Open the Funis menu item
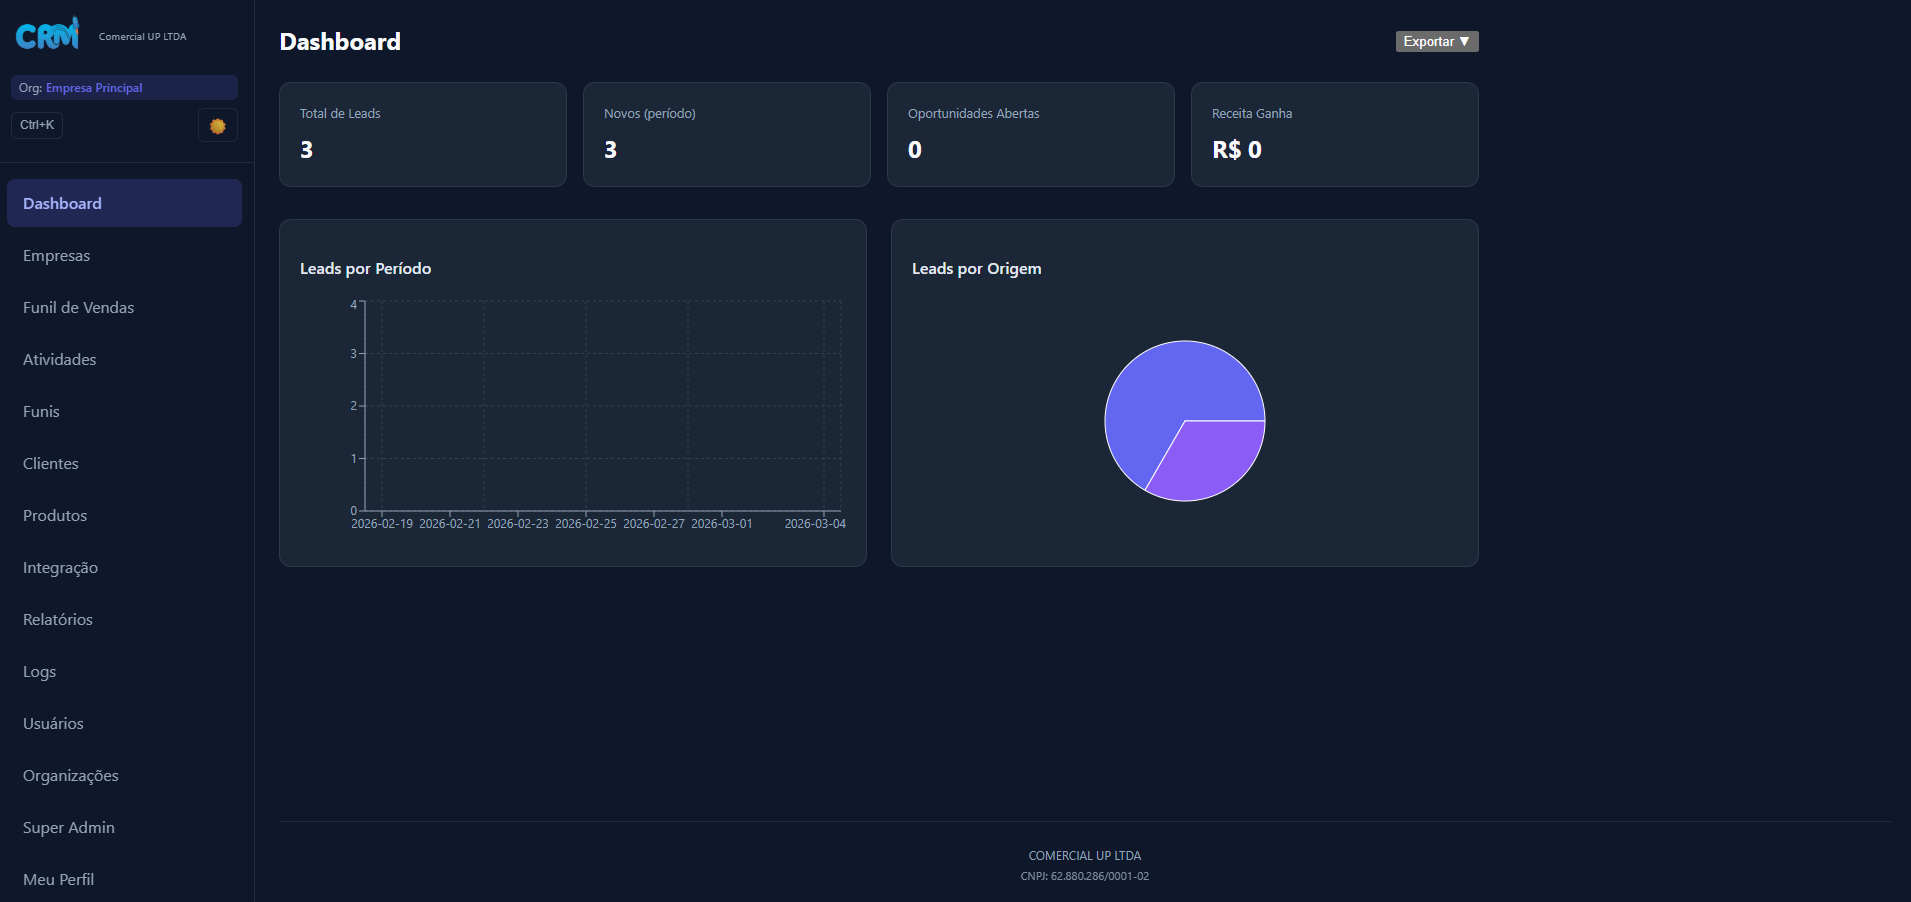 point(41,412)
